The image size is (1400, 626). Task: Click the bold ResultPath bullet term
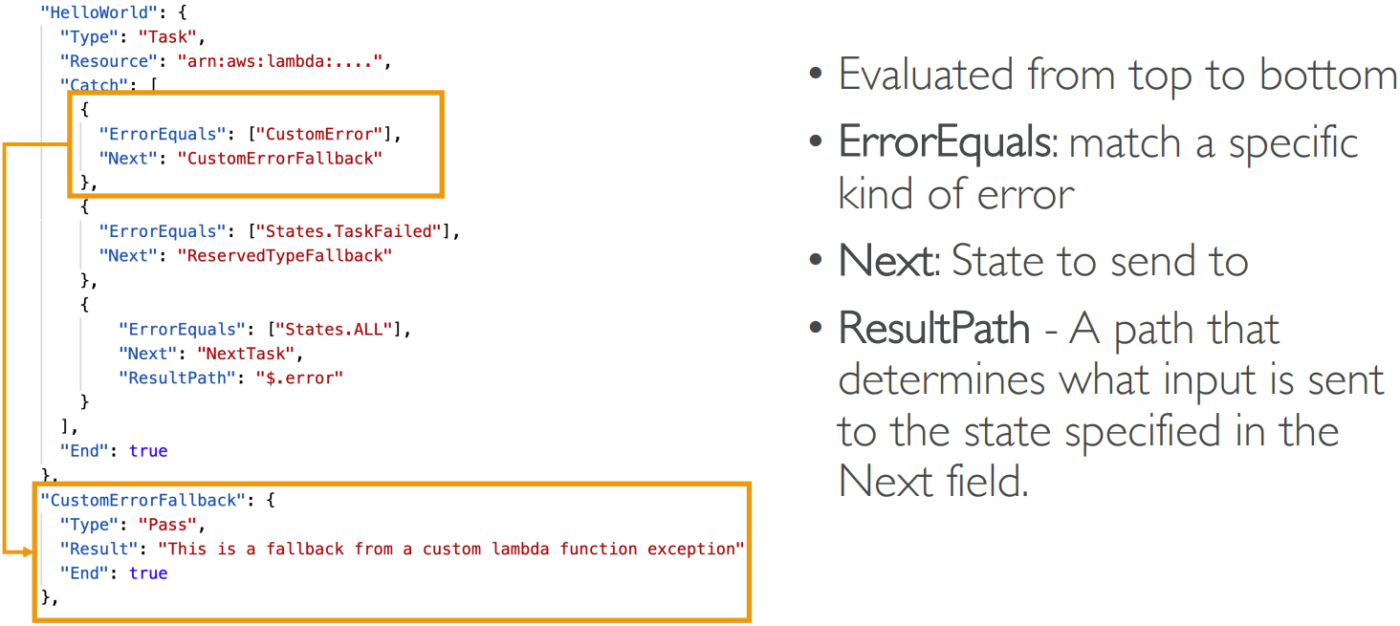click(x=934, y=329)
